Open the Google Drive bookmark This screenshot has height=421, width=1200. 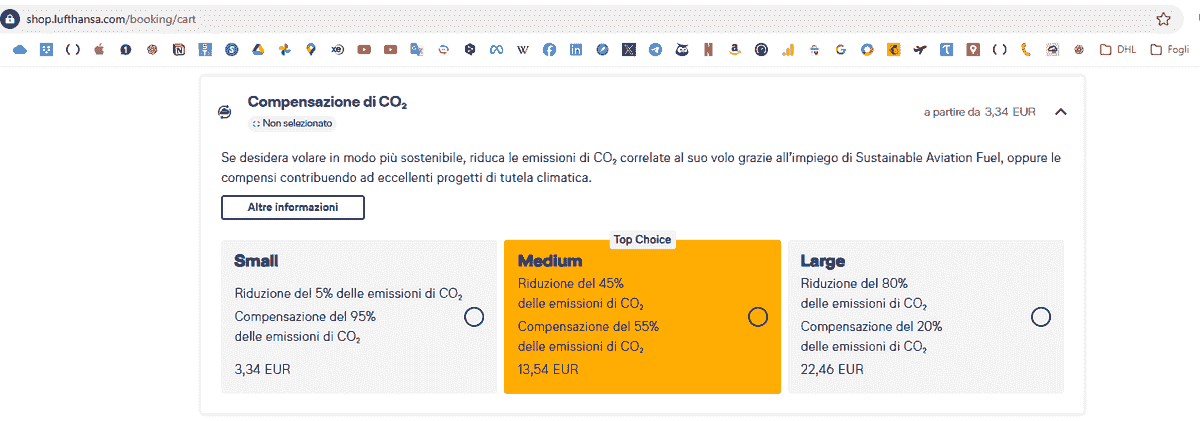coord(257,49)
